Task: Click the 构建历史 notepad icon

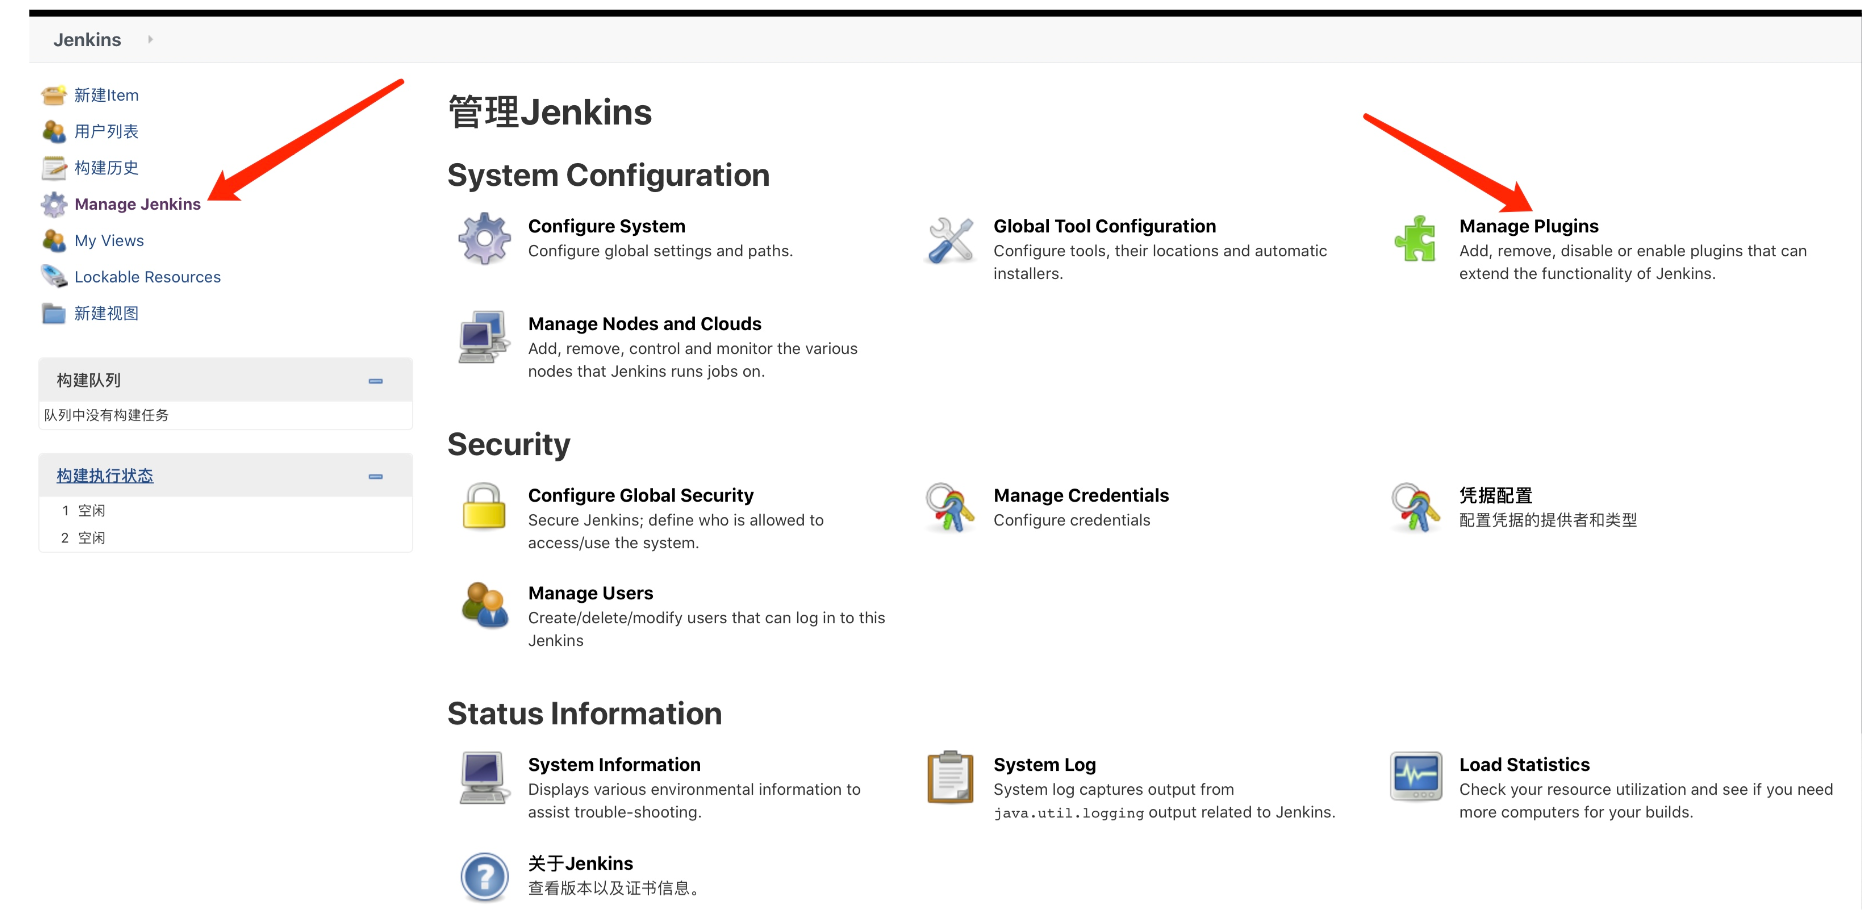Action: [x=54, y=168]
